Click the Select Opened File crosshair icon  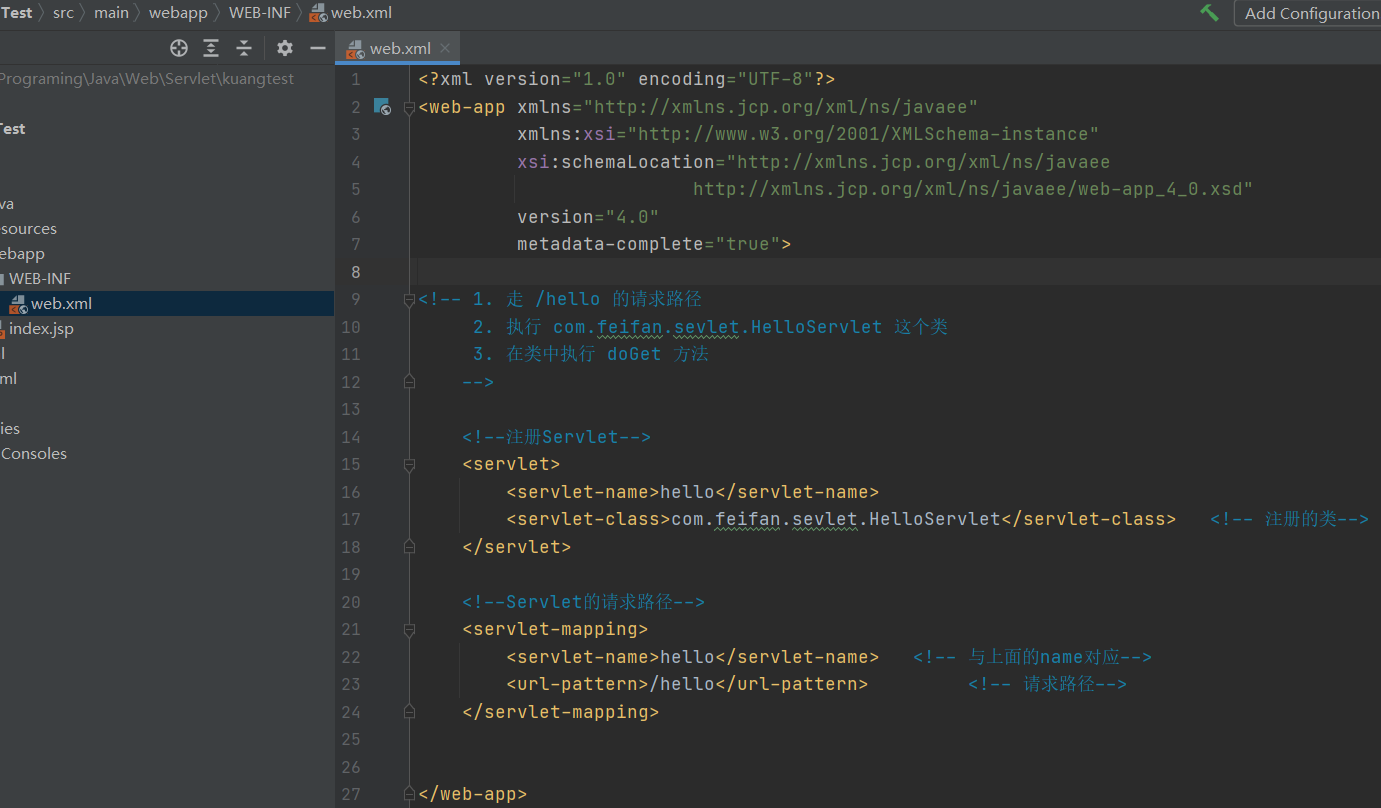pyautogui.click(x=179, y=48)
